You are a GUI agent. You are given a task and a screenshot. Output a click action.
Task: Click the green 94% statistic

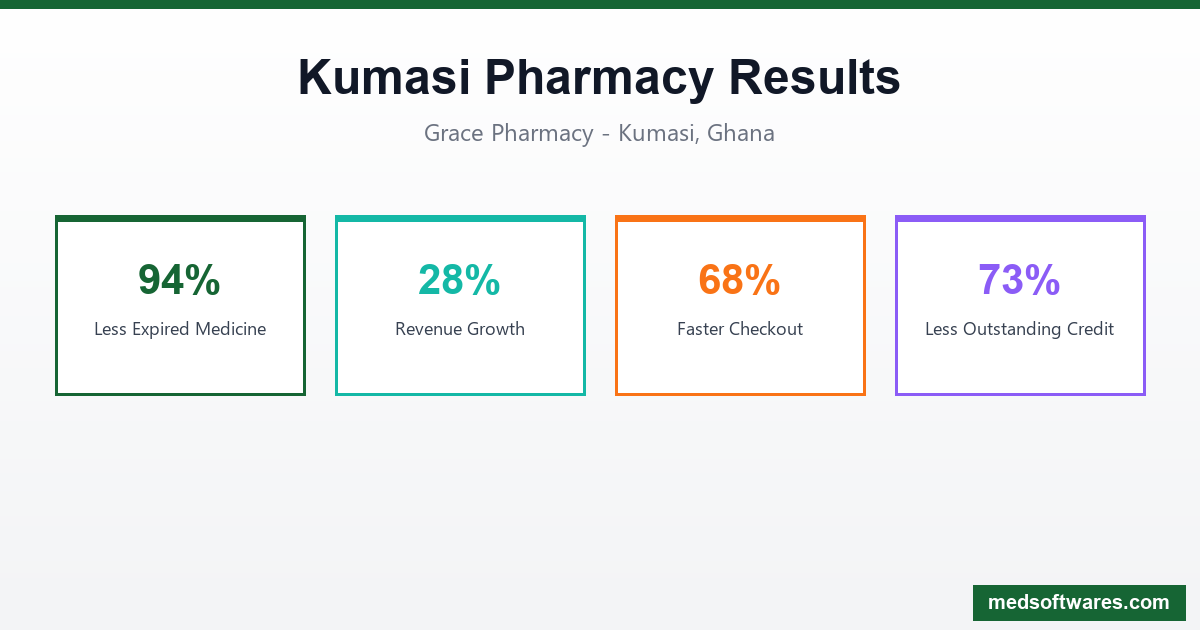179,280
